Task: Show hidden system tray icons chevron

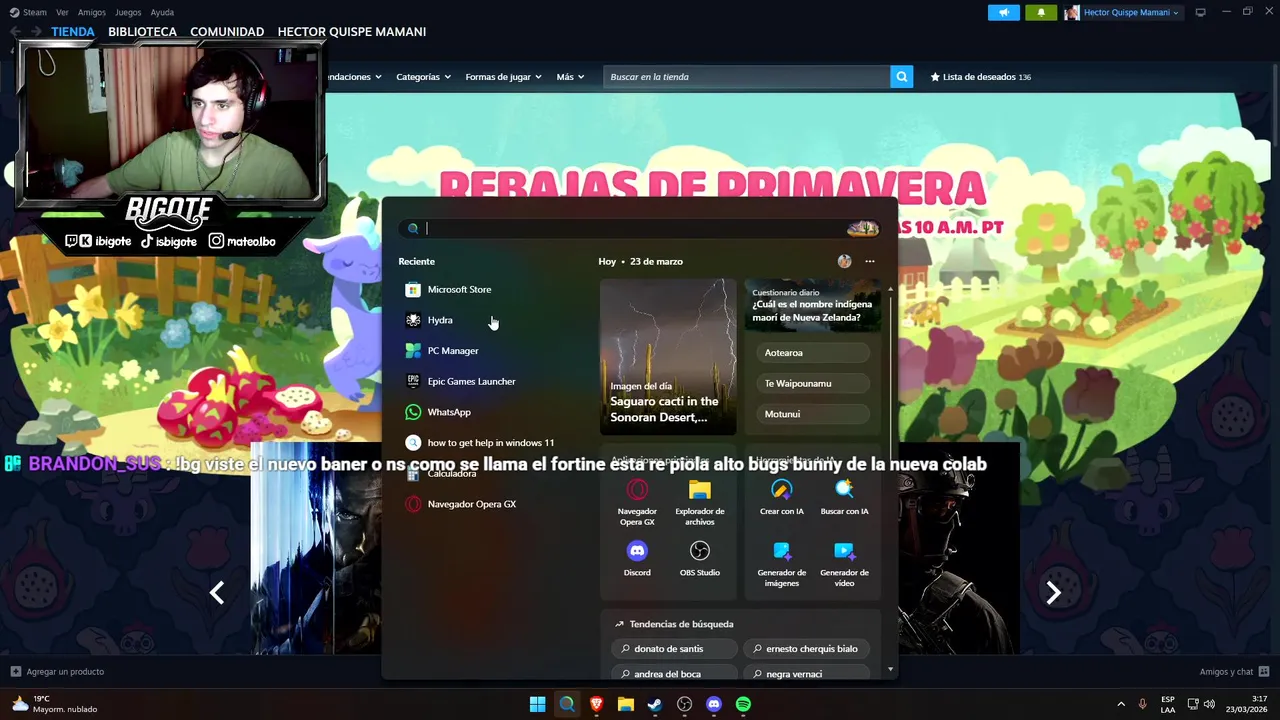Action: coord(1120,704)
